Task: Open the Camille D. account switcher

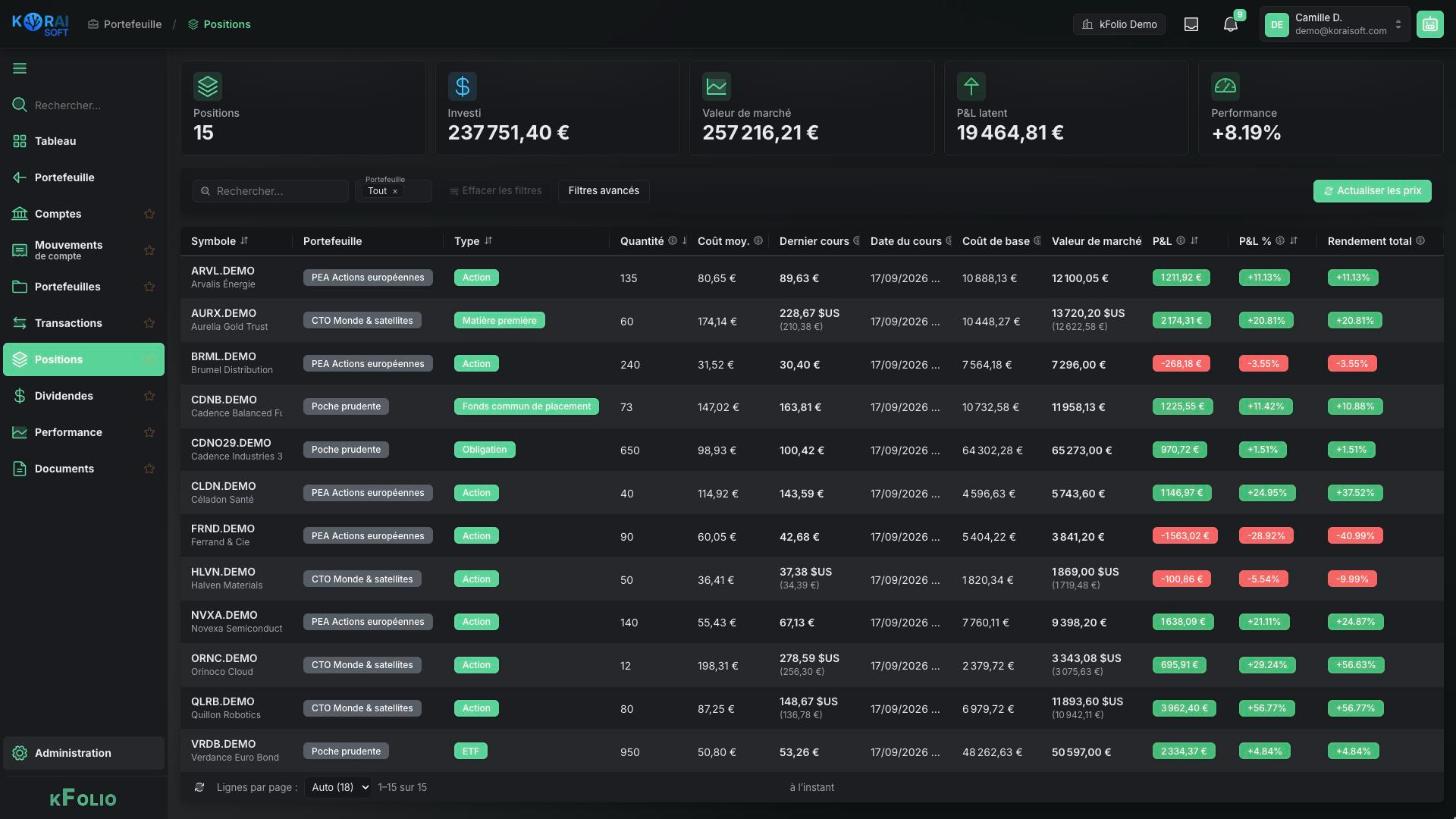Action: [1334, 24]
